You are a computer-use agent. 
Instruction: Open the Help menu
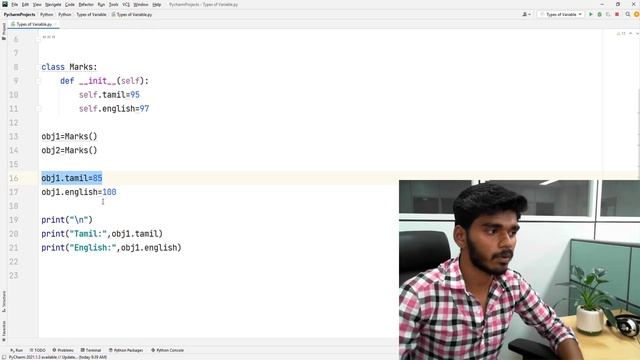point(157,4)
